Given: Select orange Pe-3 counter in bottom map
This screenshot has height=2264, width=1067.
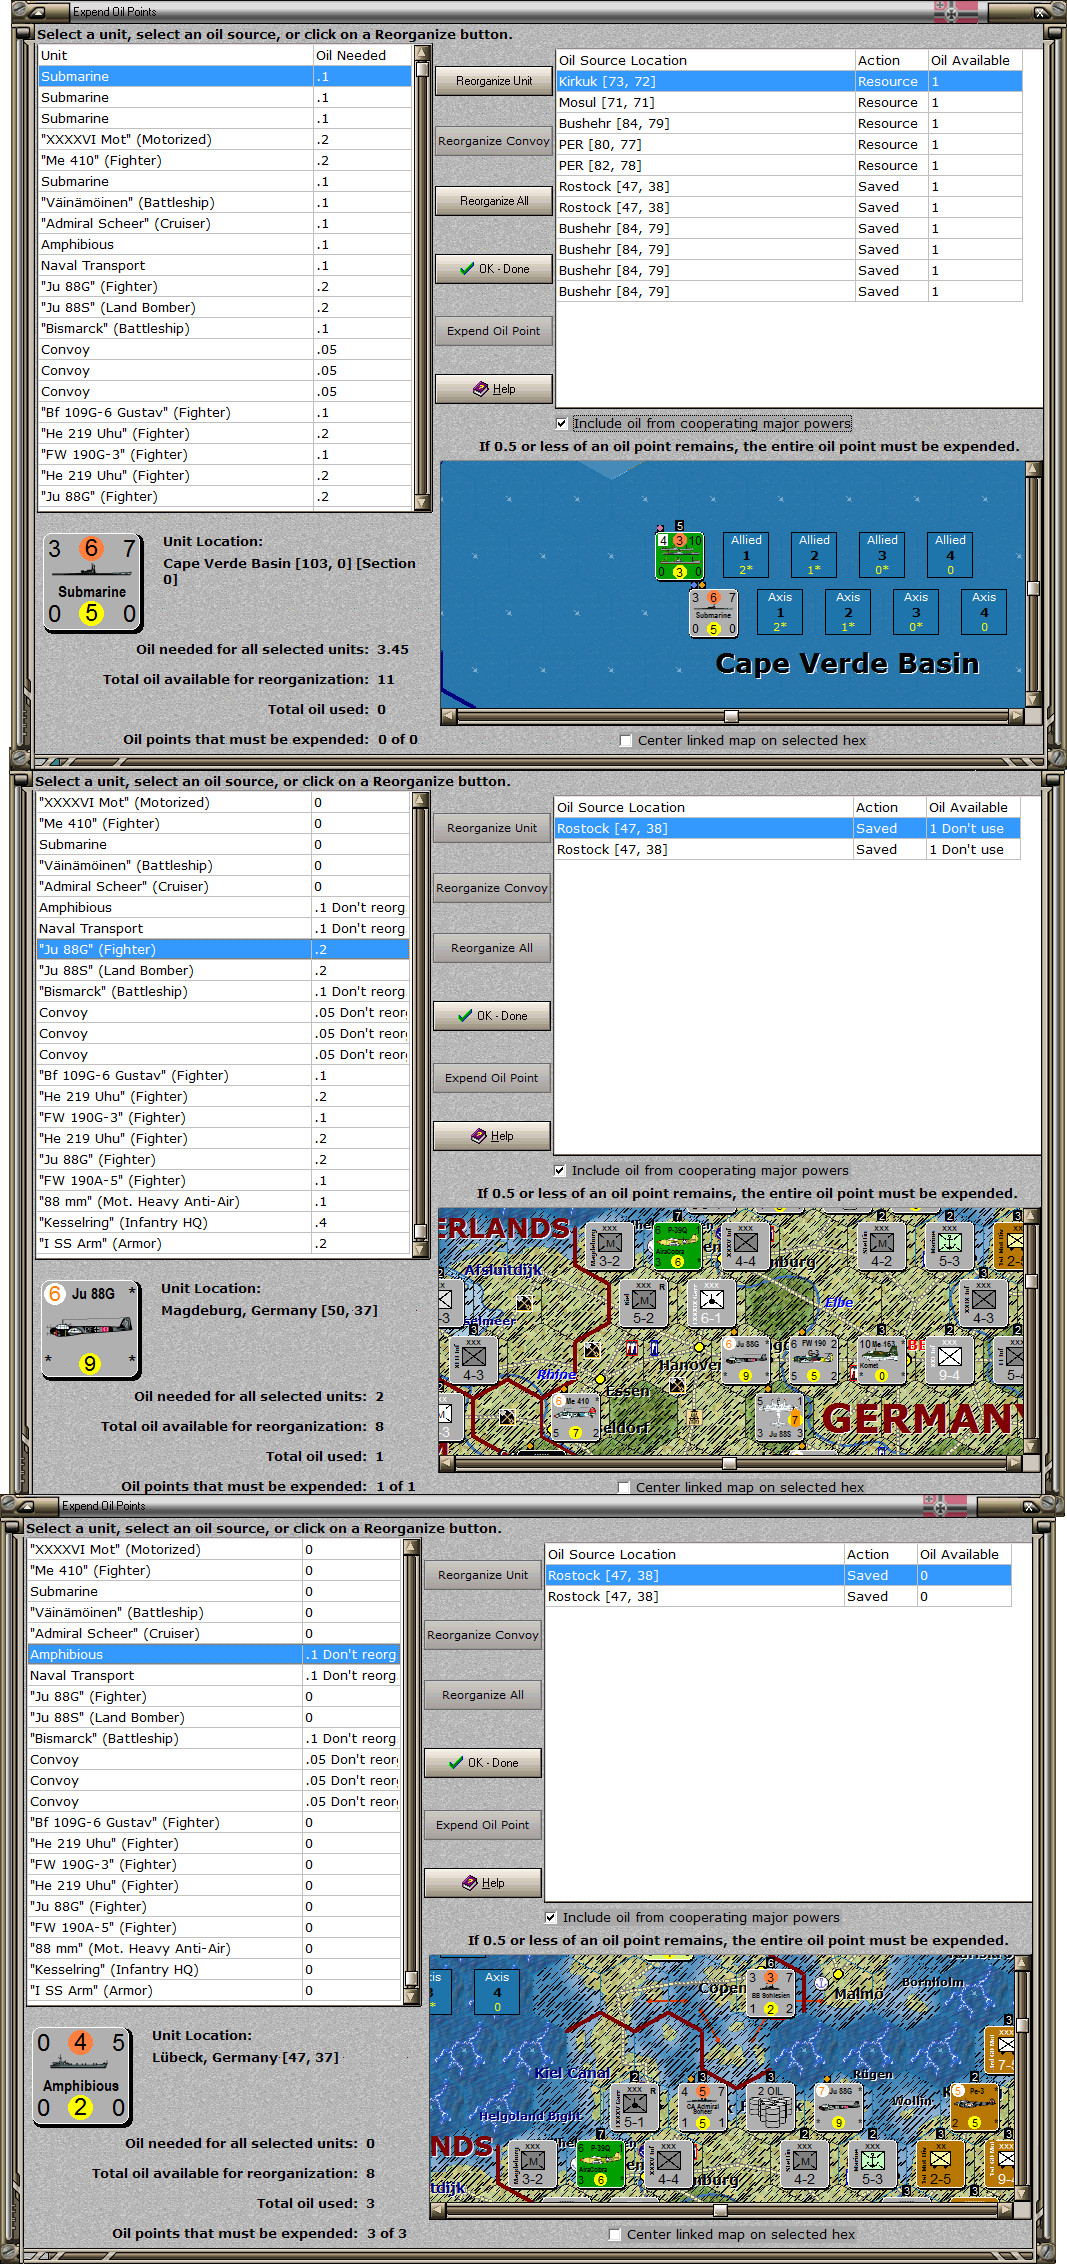Looking at the screenshot, I should coord(974,2106).
